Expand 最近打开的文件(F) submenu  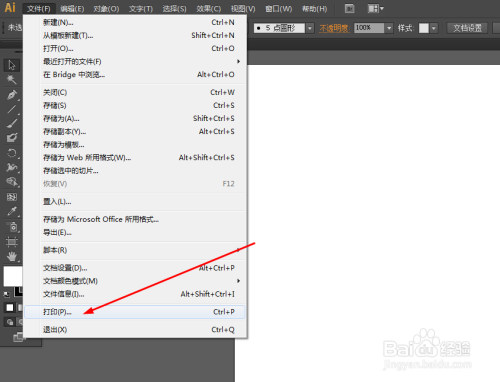coord(135,61)
